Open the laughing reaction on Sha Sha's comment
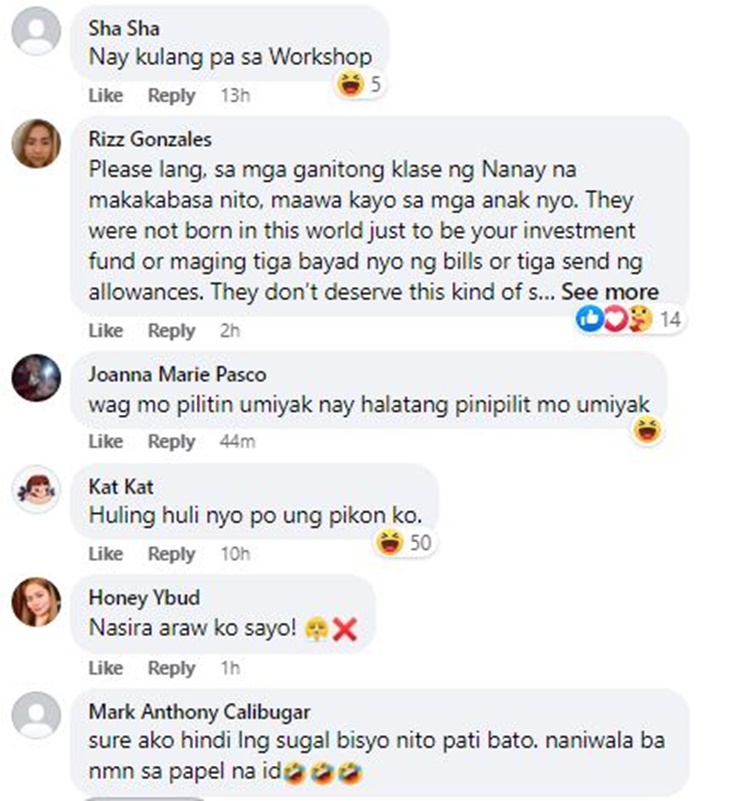 tap(350, 84)
